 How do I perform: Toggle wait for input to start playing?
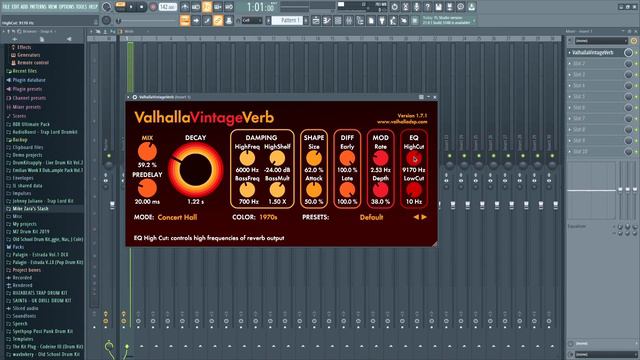pos(196,7)
